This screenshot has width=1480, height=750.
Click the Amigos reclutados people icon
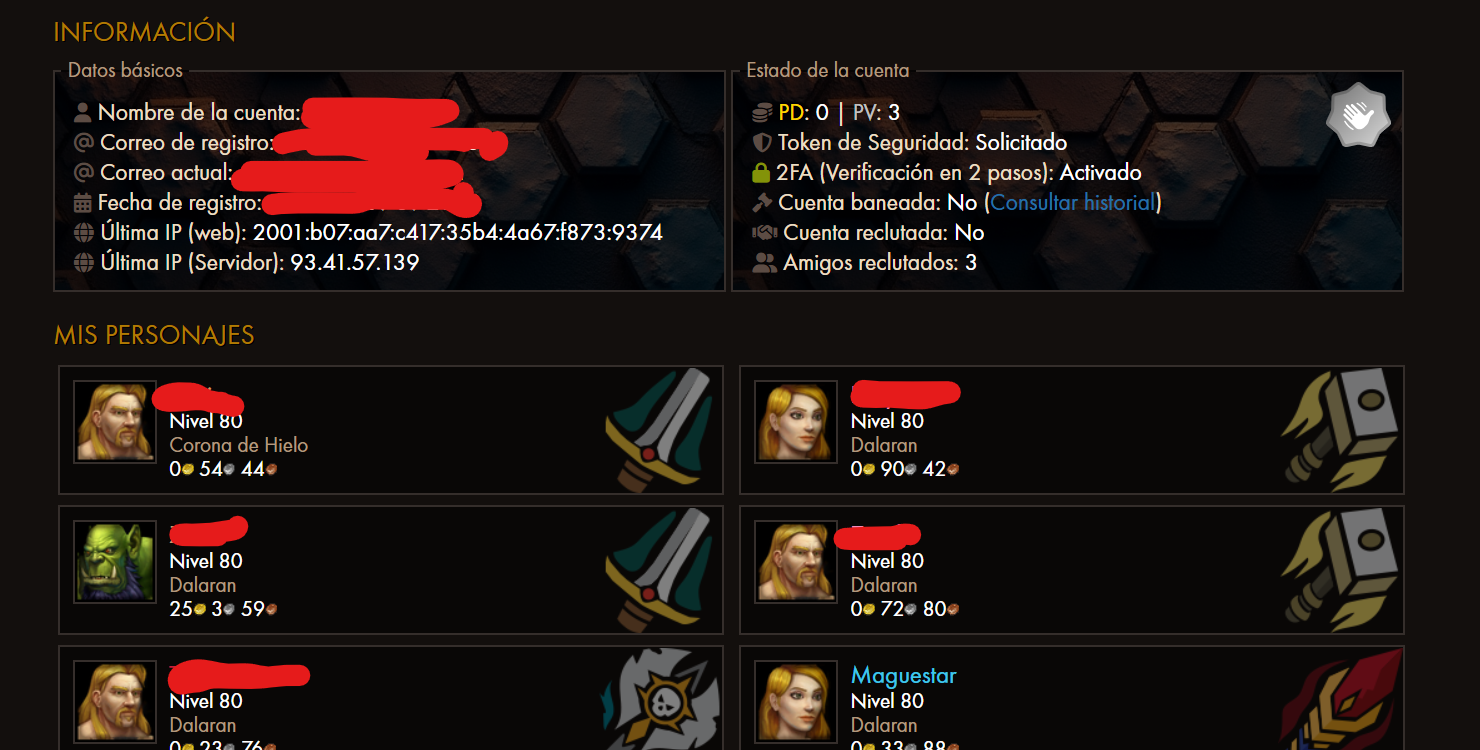click(765, 263)
